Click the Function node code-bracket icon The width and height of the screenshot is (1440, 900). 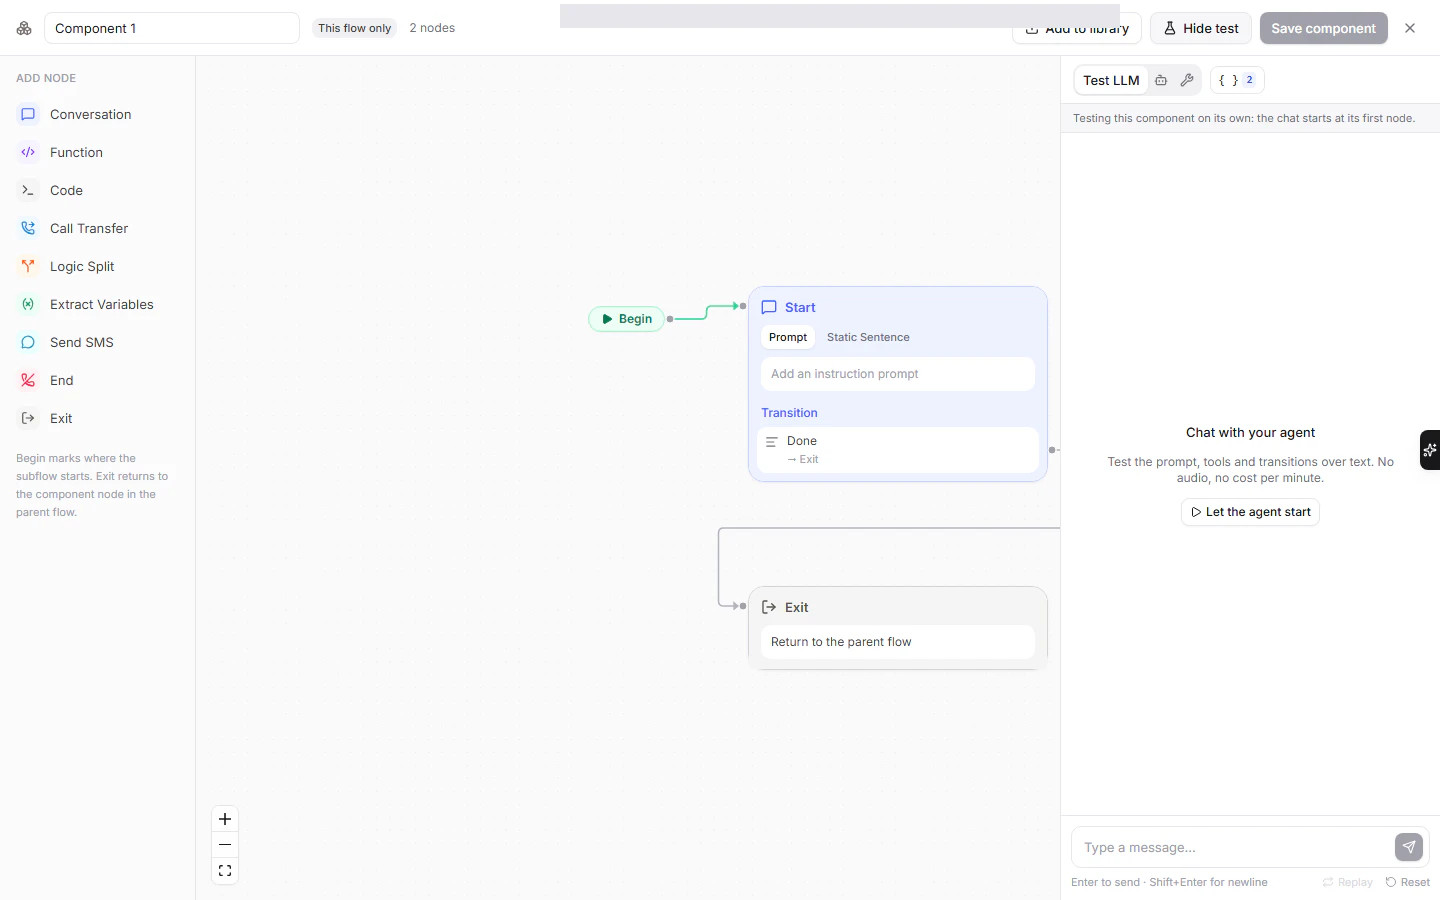coord(28,152)
